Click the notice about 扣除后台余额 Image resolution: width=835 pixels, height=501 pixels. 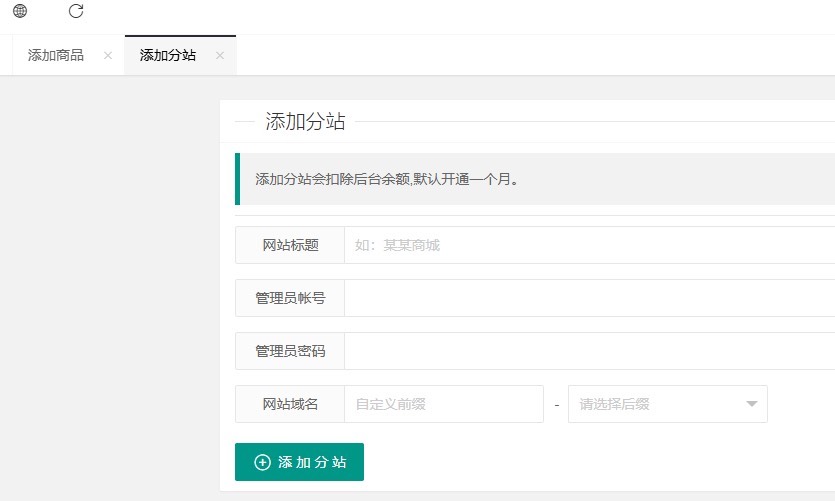tap(386, 180)
